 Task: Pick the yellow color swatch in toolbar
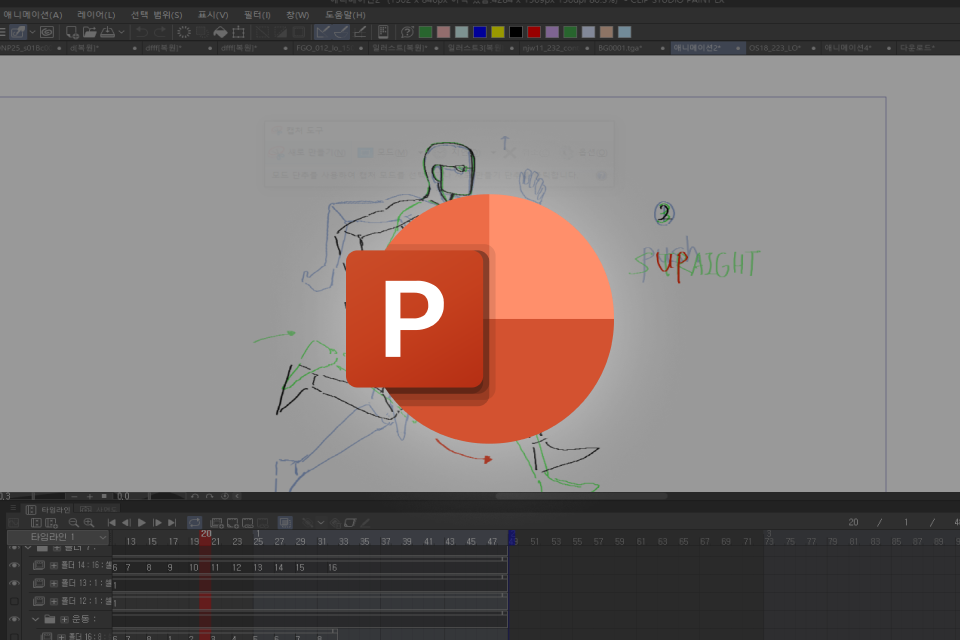498,32
